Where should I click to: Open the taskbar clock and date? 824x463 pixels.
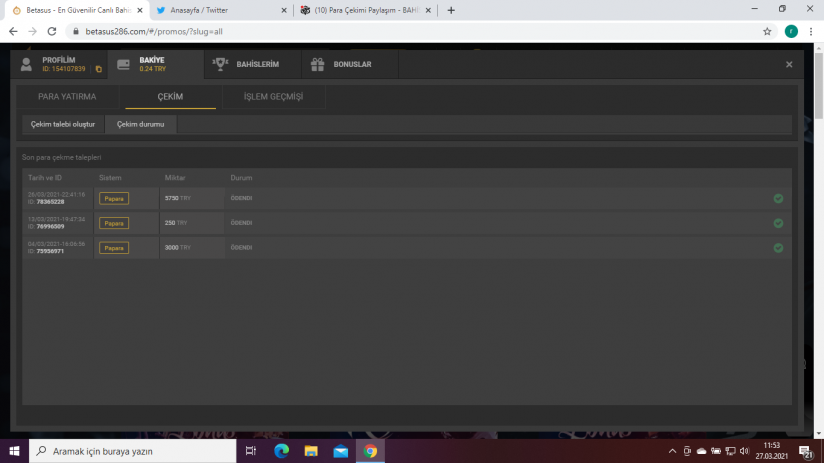click(x=772, y=451)
